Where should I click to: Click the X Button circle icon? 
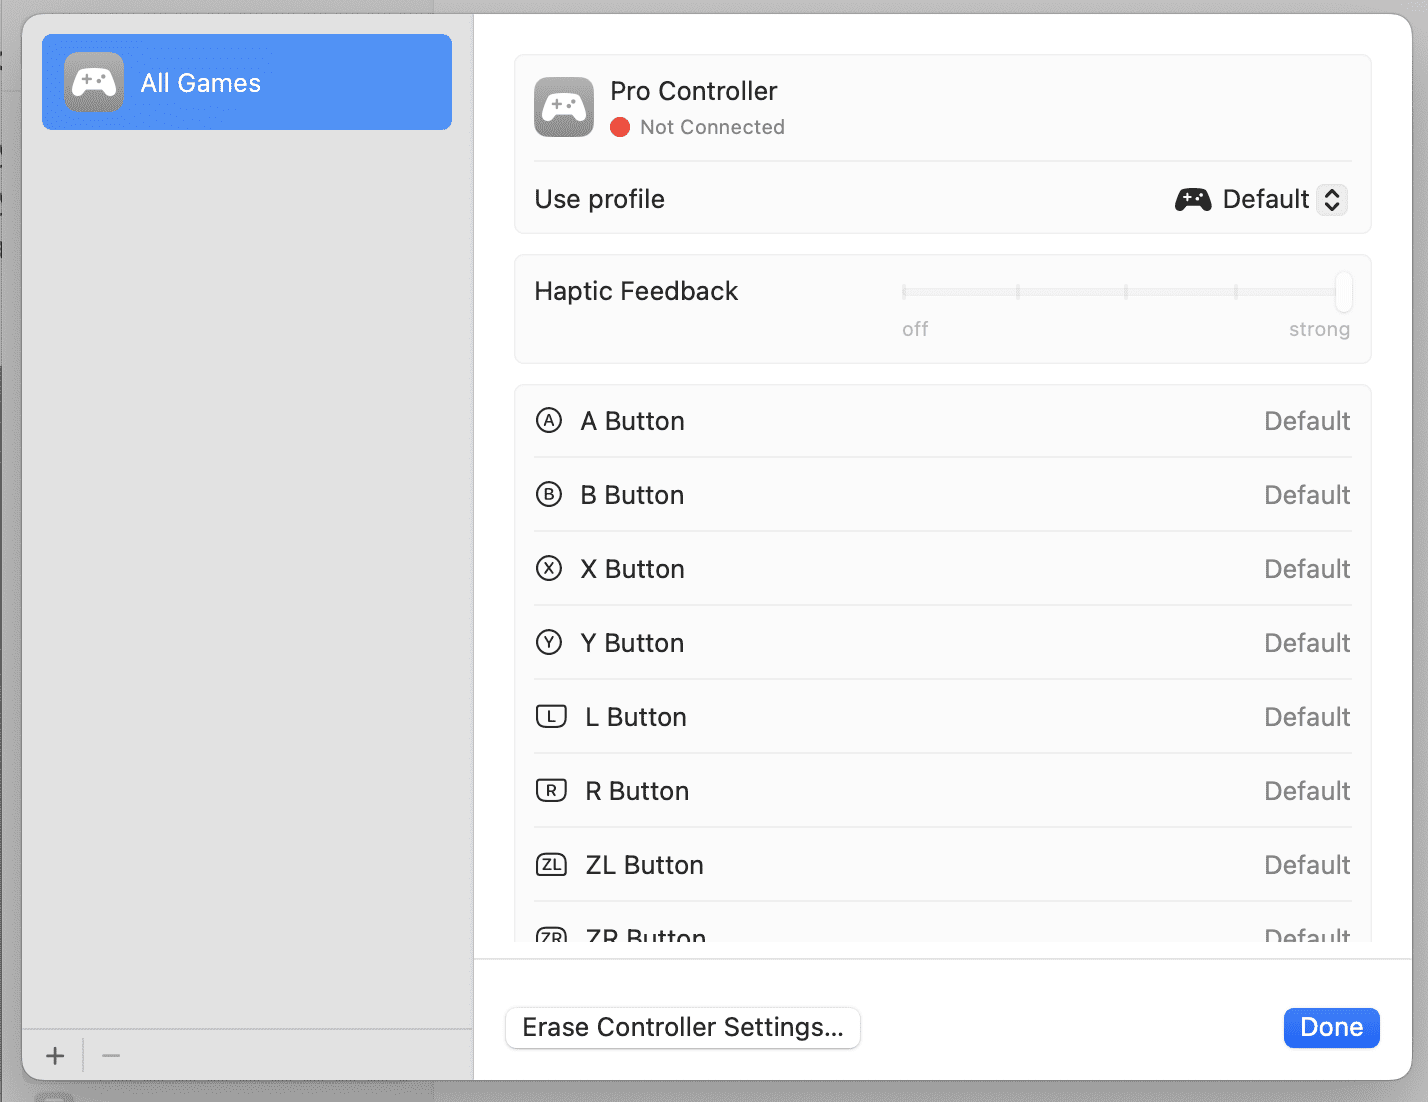coord(549,569)
